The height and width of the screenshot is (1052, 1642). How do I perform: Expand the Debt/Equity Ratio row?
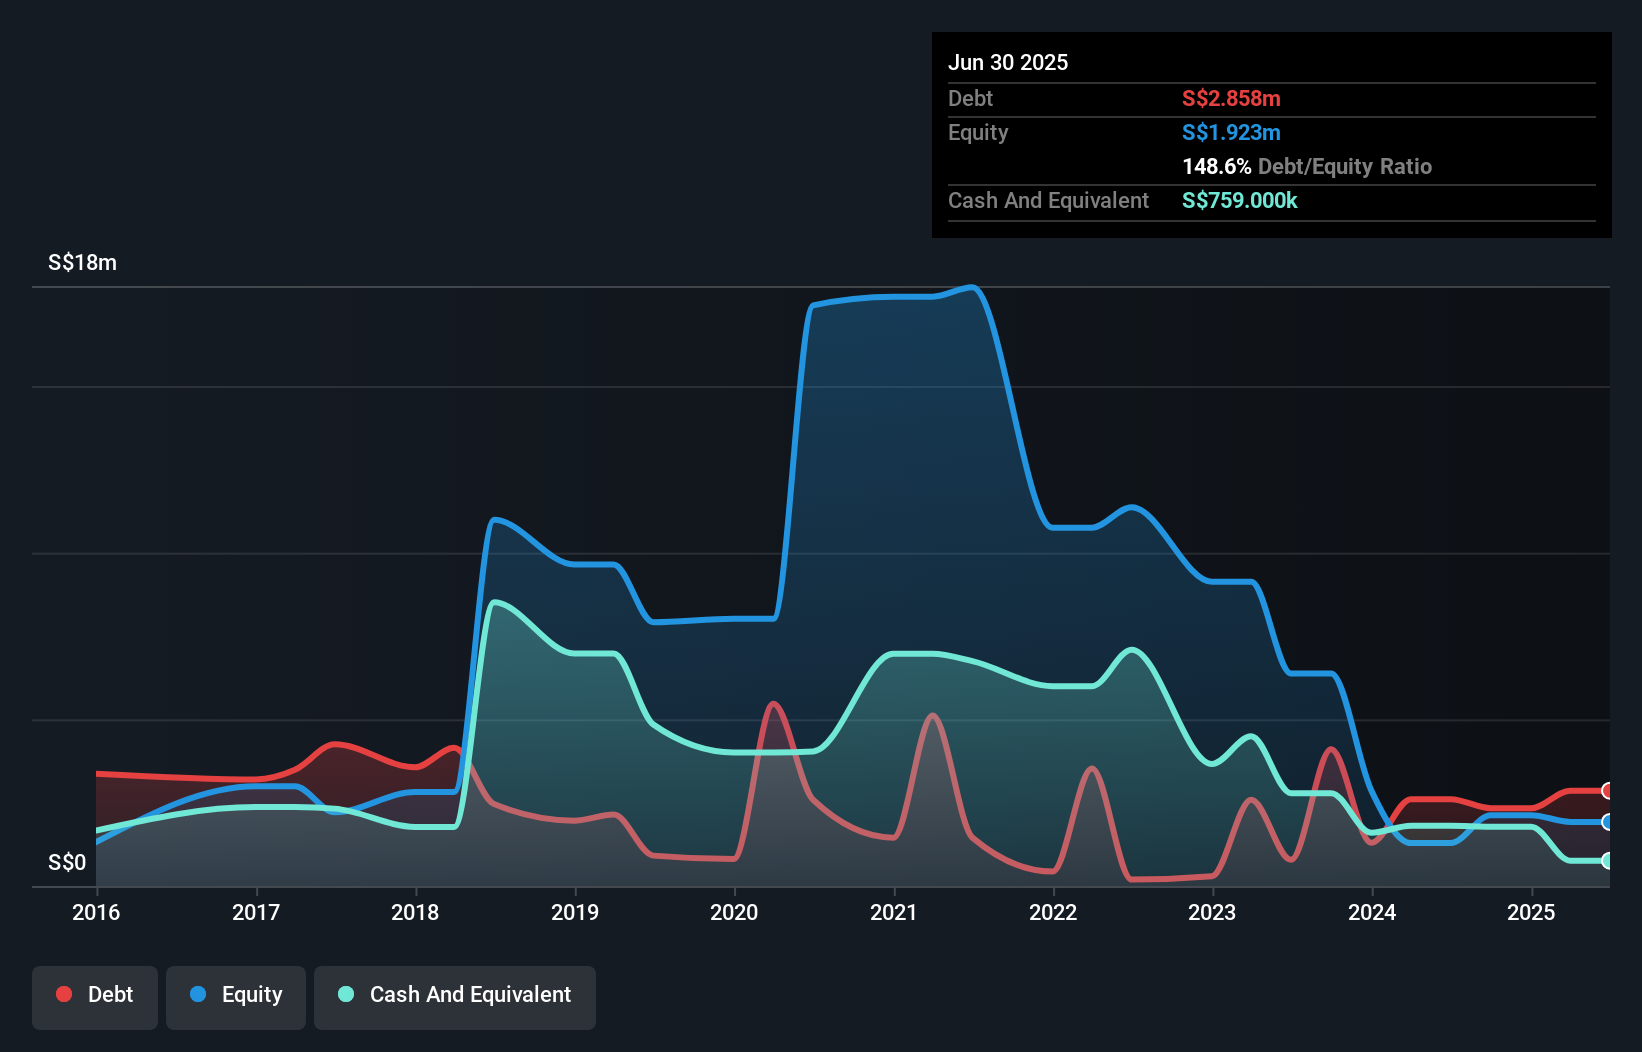1306,166
